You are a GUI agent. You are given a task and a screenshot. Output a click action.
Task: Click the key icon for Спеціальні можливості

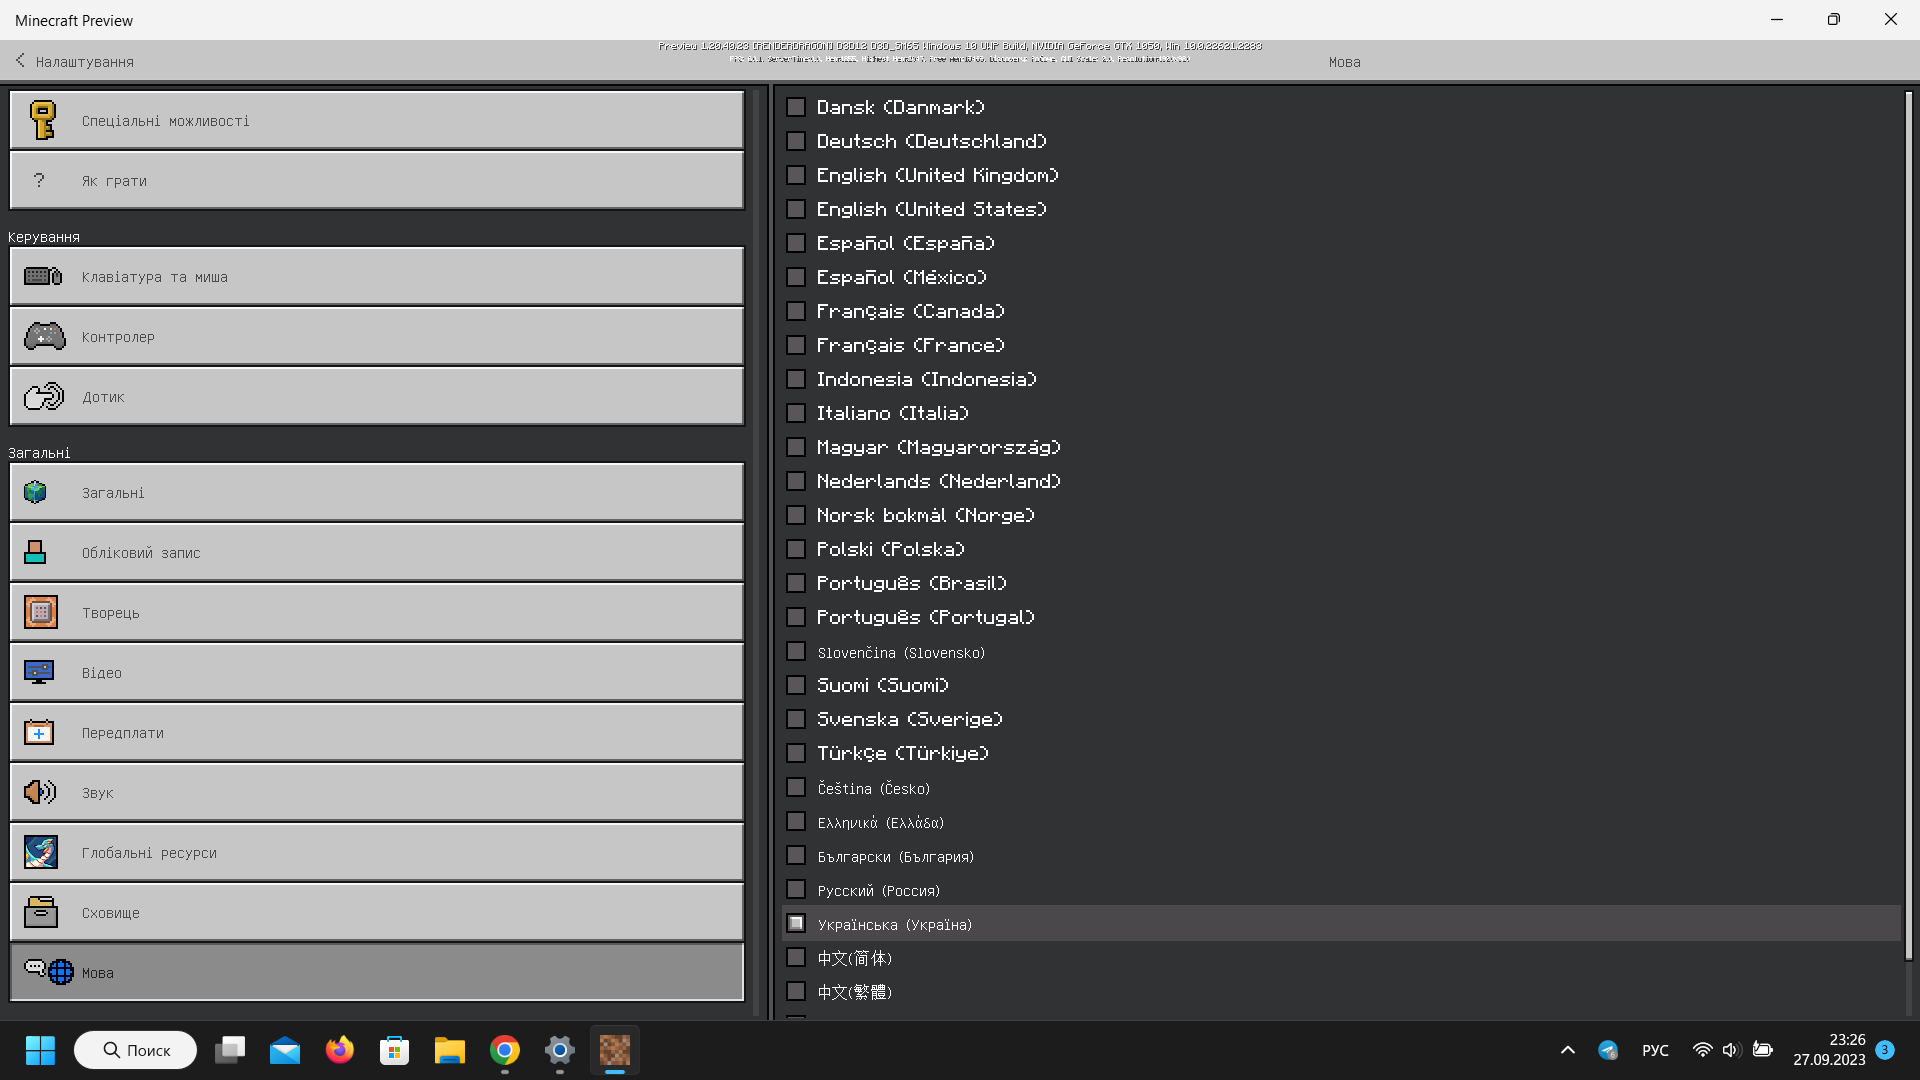pyautogui.click(x=42, y=120)
